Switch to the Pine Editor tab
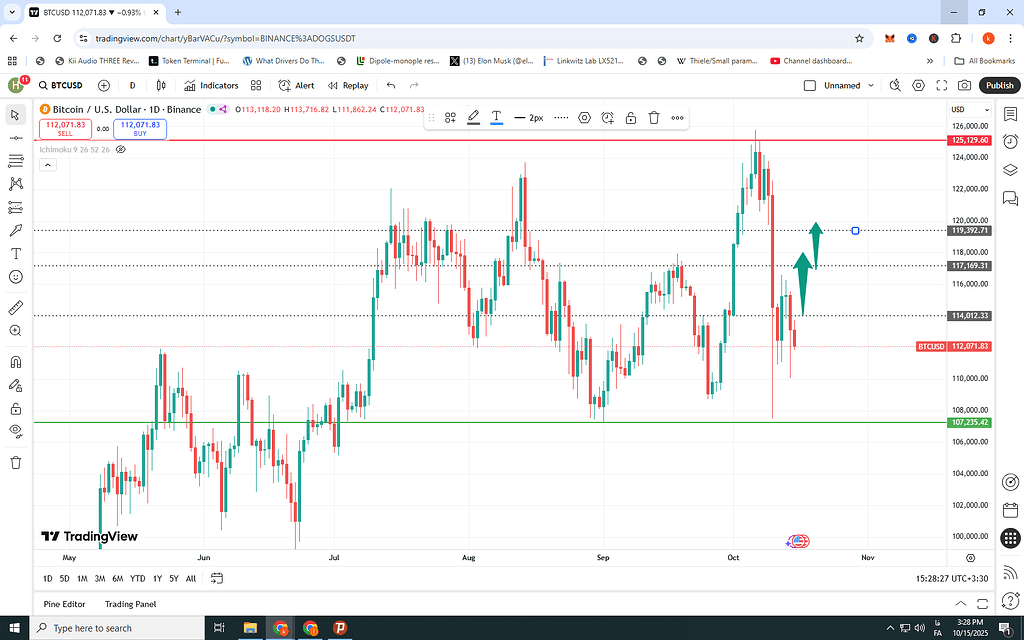The height and width of the screenshot is (640, 1024). (x=64, y=604)
